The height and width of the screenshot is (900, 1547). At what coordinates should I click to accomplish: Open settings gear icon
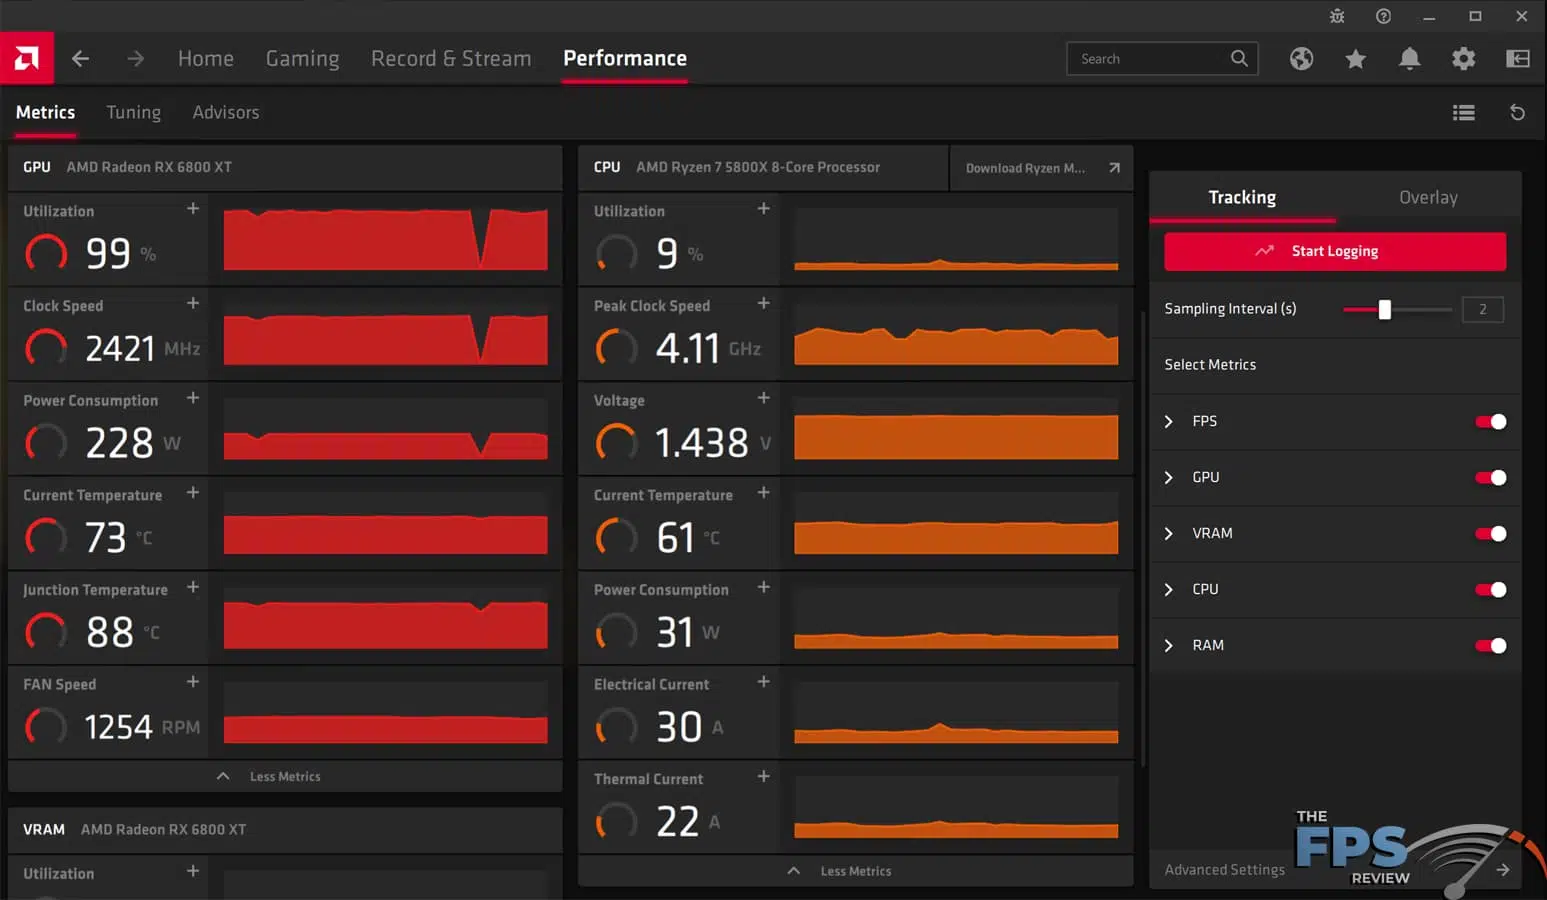click(x=1463, y=59)
